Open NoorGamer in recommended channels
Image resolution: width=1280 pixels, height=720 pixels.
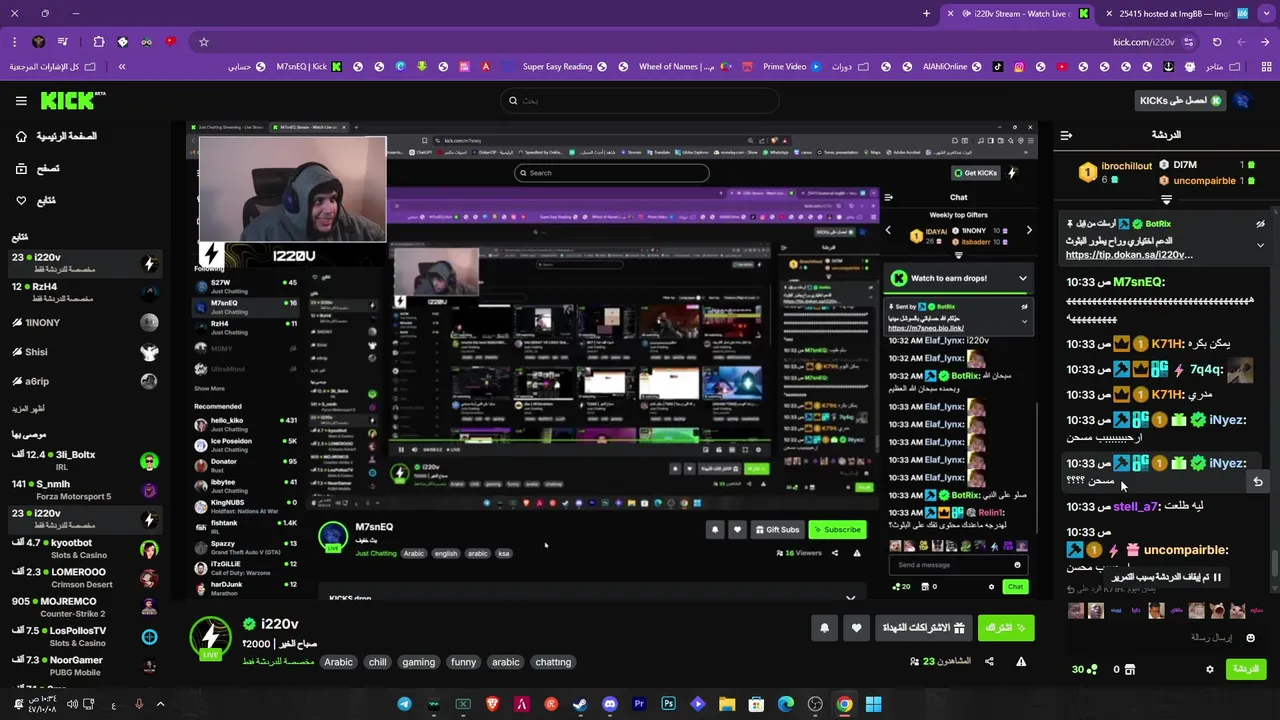tap(84, 665)
